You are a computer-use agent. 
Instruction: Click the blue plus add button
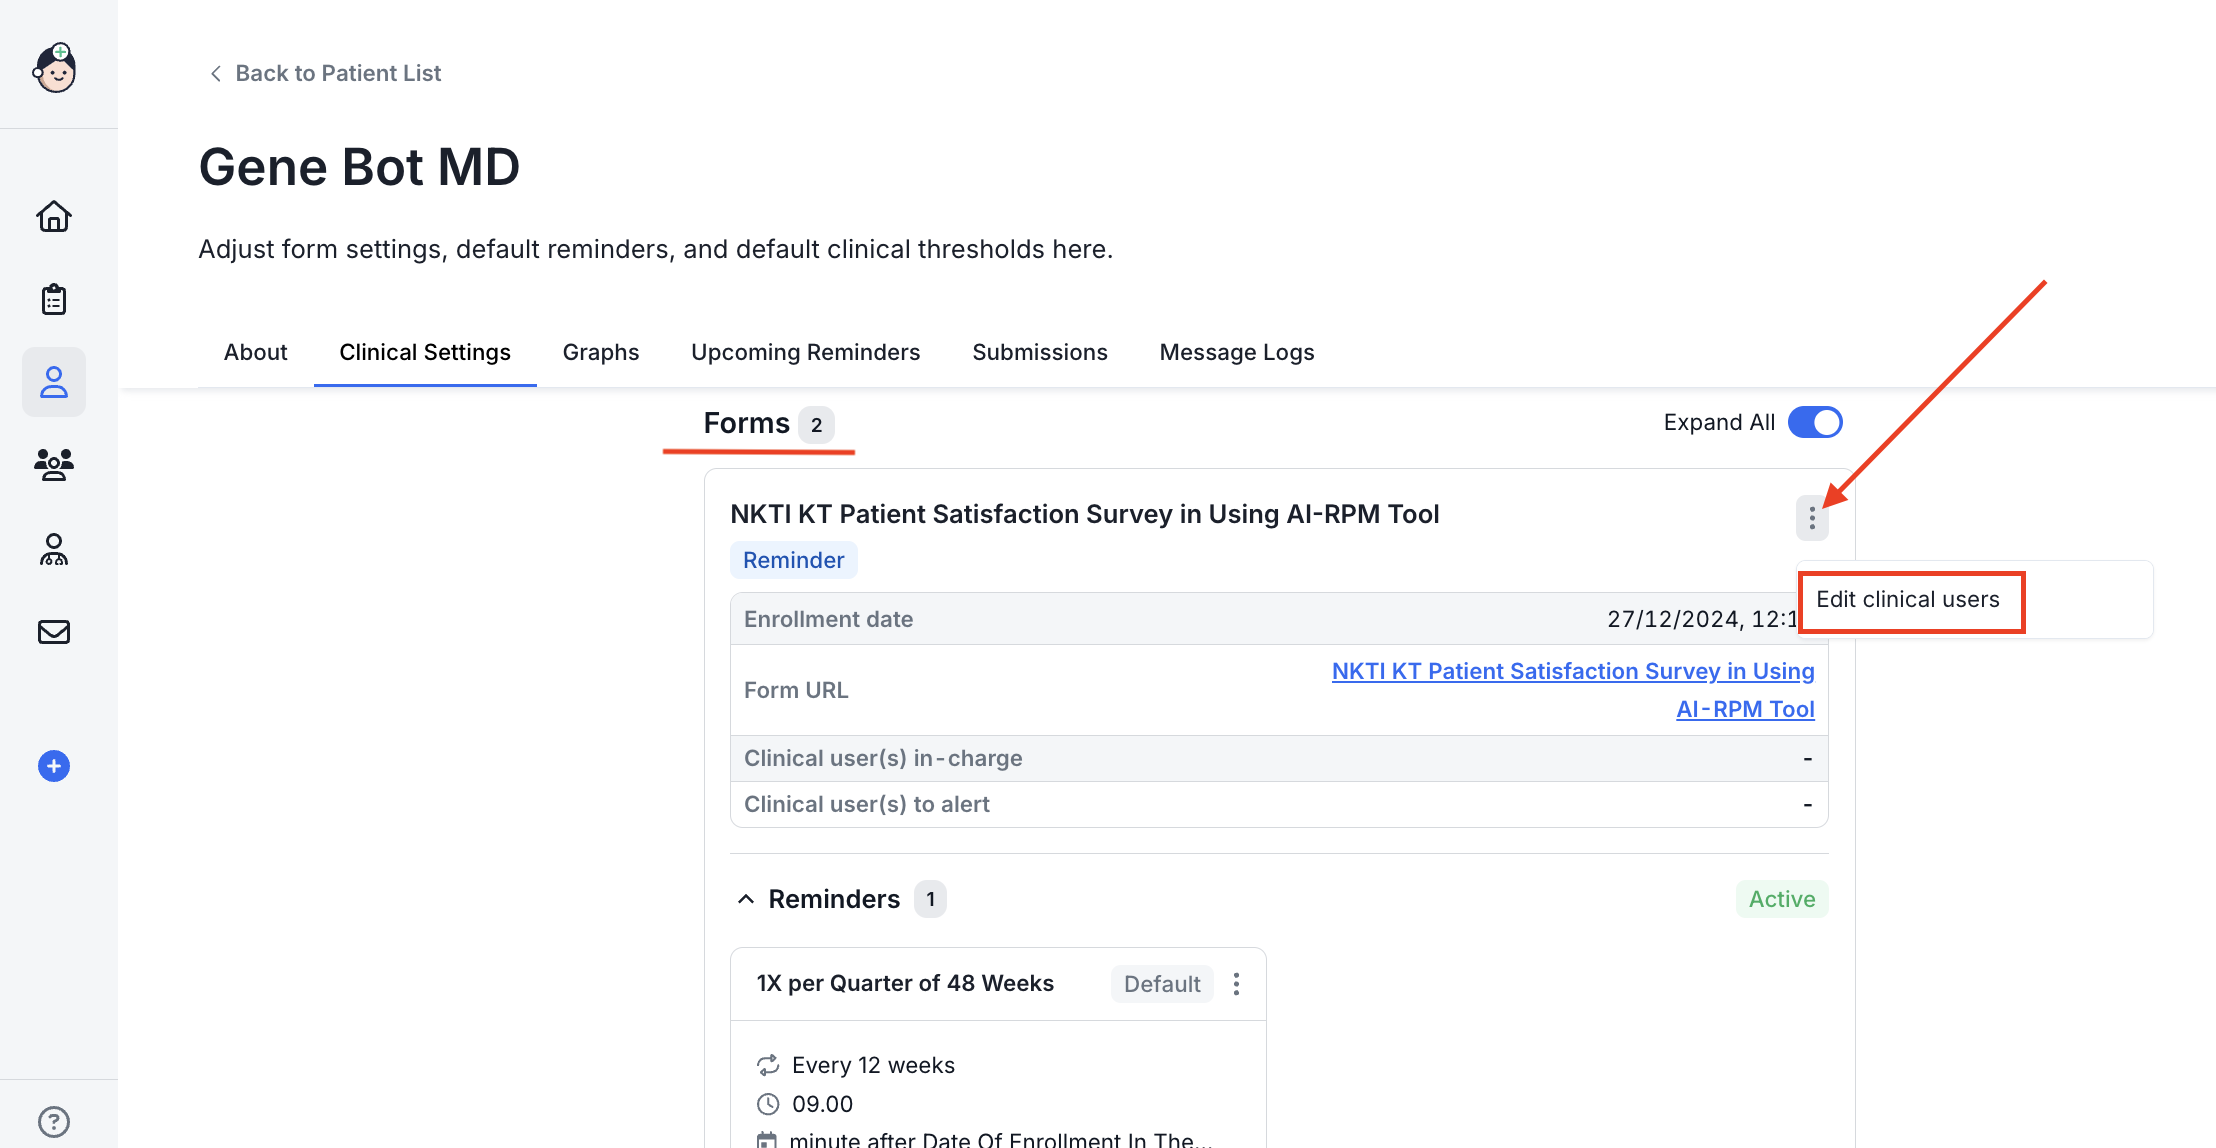[x=54, y=766]
